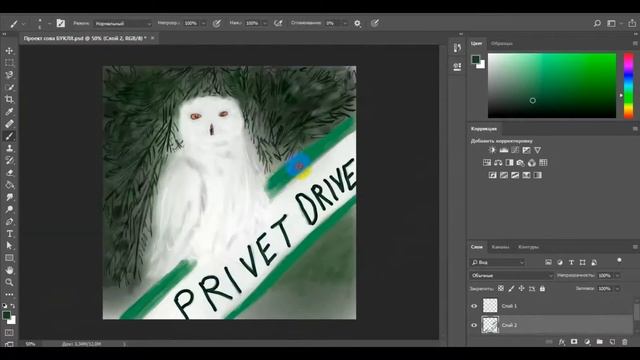The width and height of the screenshot is (640, 360).
Task: Open the Color panel flyout menu
Action: click(635, 43)
